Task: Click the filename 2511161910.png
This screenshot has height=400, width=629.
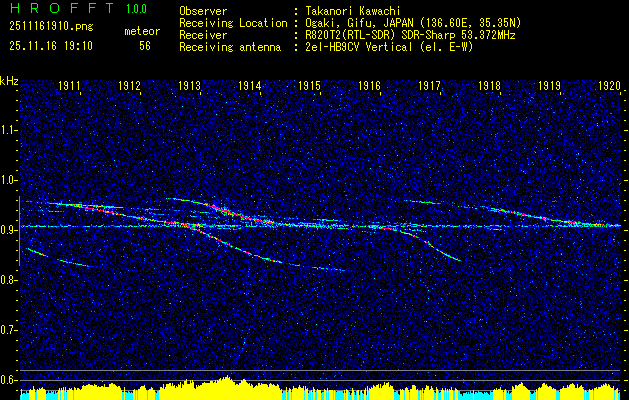Action: point(51,27)
